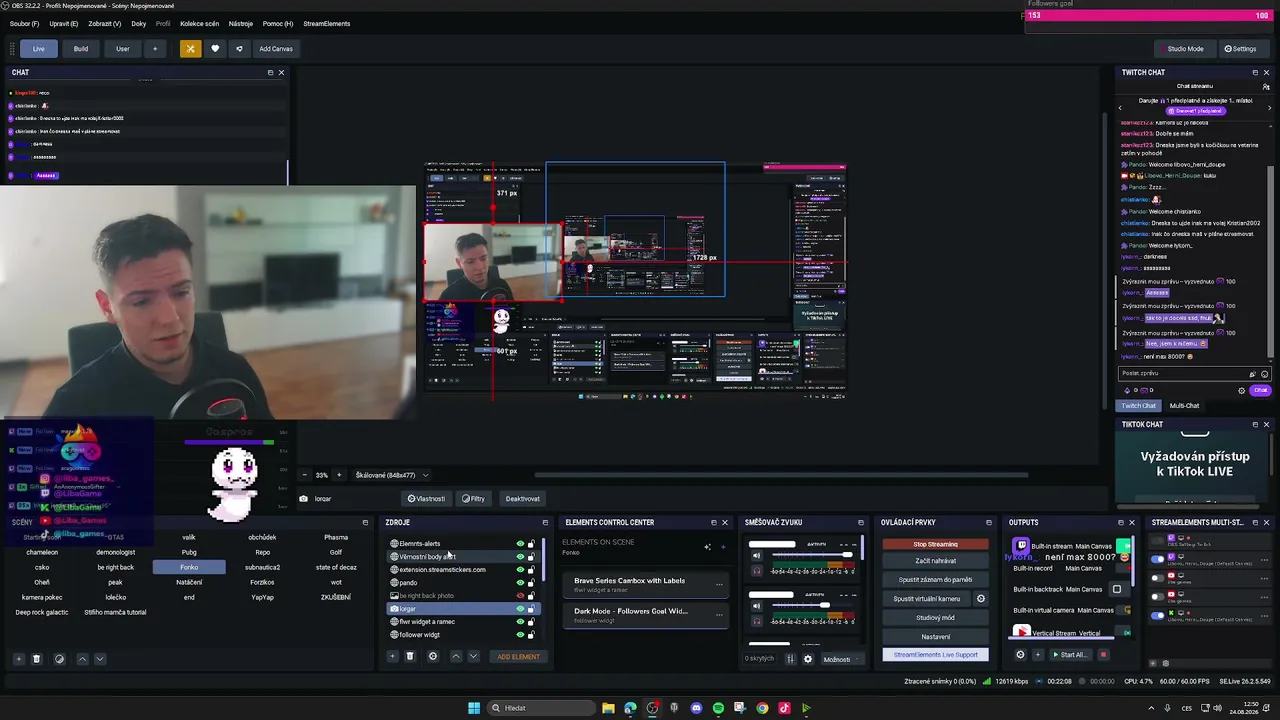Open options for Brave Series Cambox element
Screen dimensions: 1280x720
click(x=718, y=584)
